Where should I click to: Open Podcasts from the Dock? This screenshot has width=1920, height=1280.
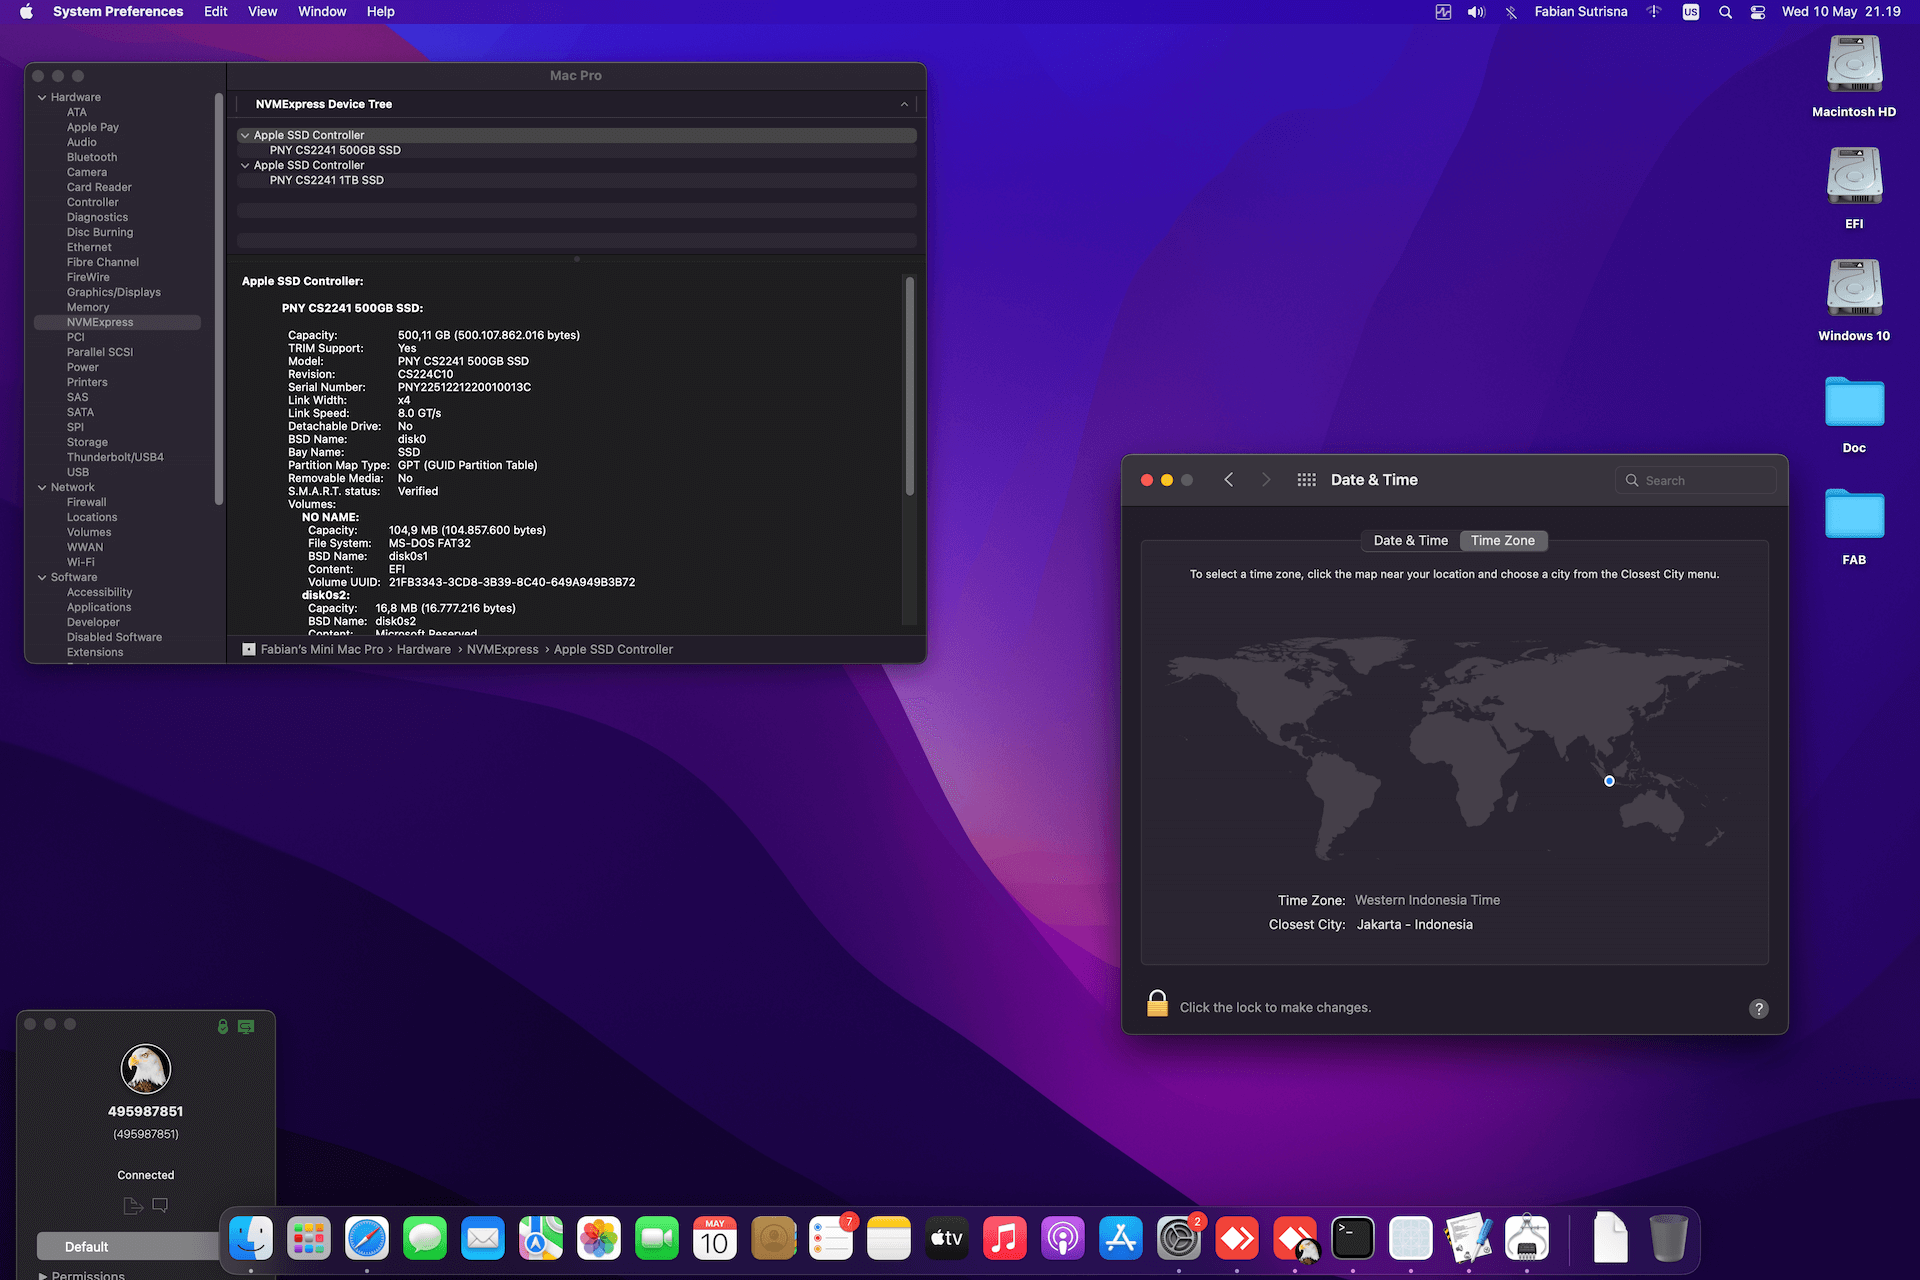[x=1063, y=1240]
